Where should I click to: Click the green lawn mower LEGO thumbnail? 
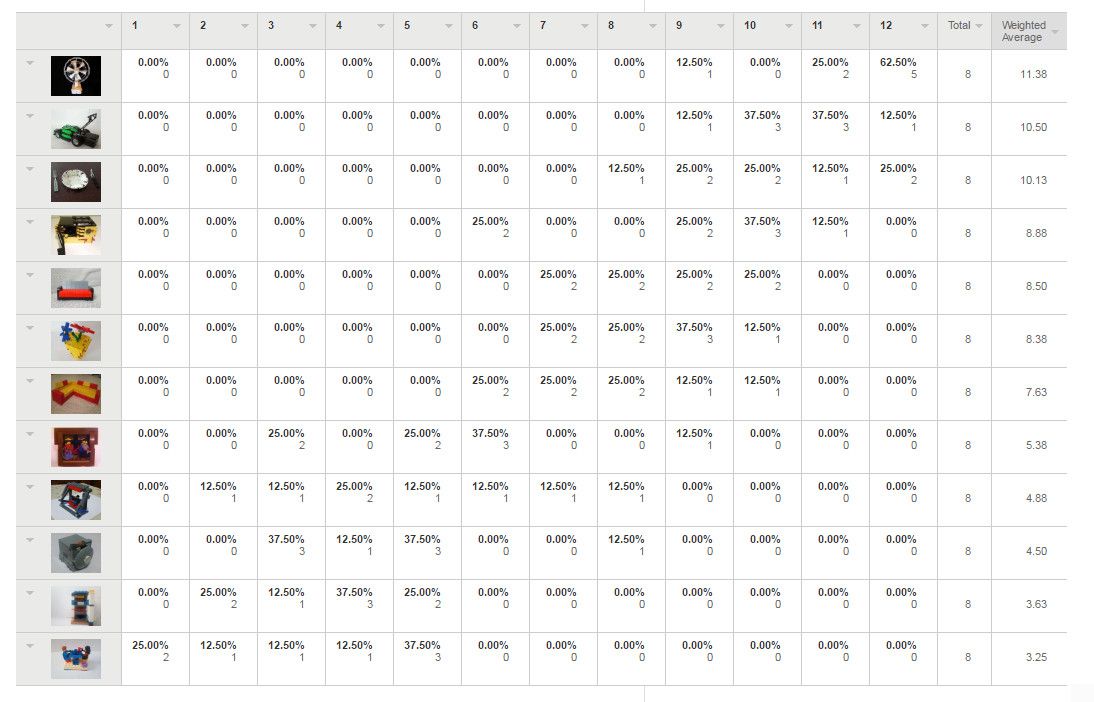tap(76, 129)
